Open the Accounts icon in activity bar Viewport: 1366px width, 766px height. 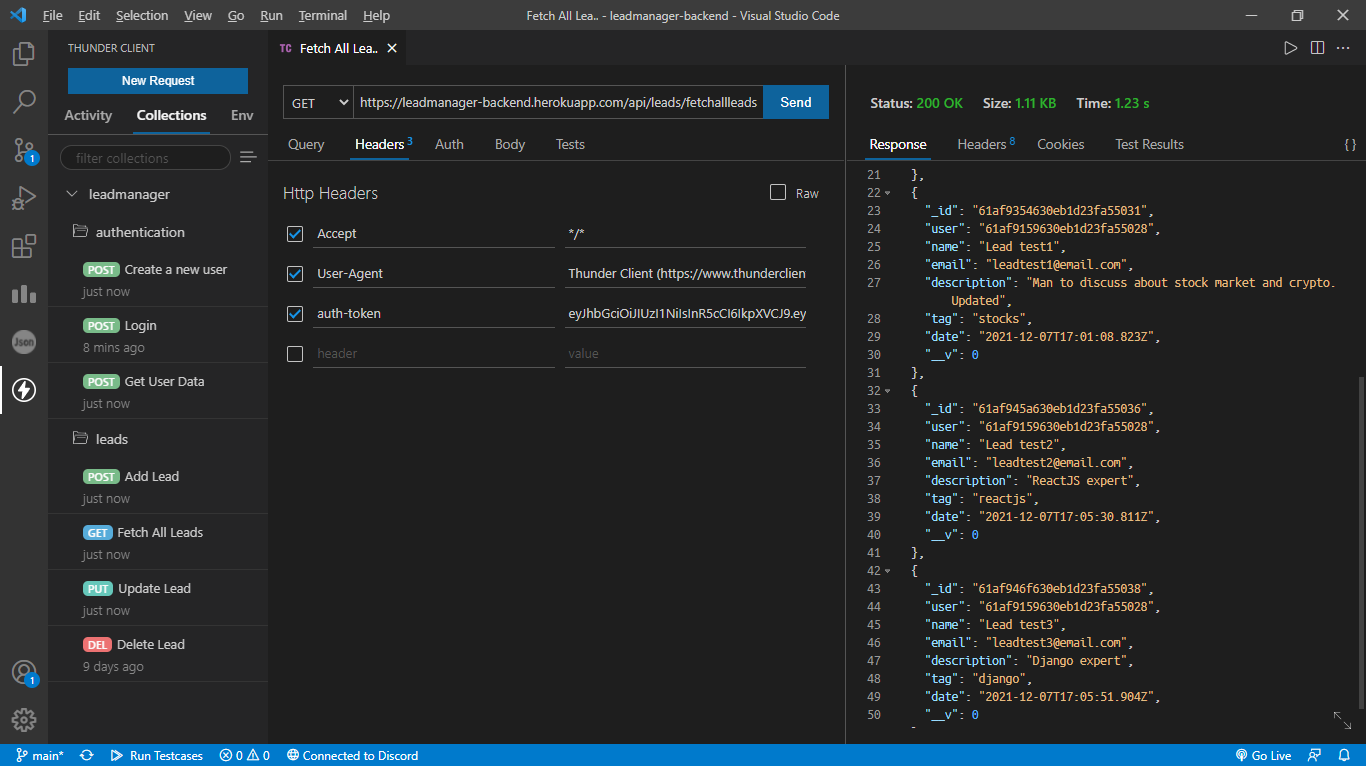pos(24,673)
